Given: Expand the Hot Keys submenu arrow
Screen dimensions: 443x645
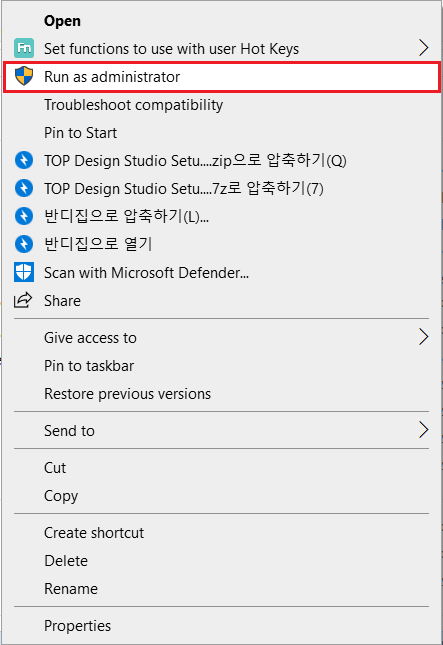Looking at the screenshot, I should click(x=424, y=49).
